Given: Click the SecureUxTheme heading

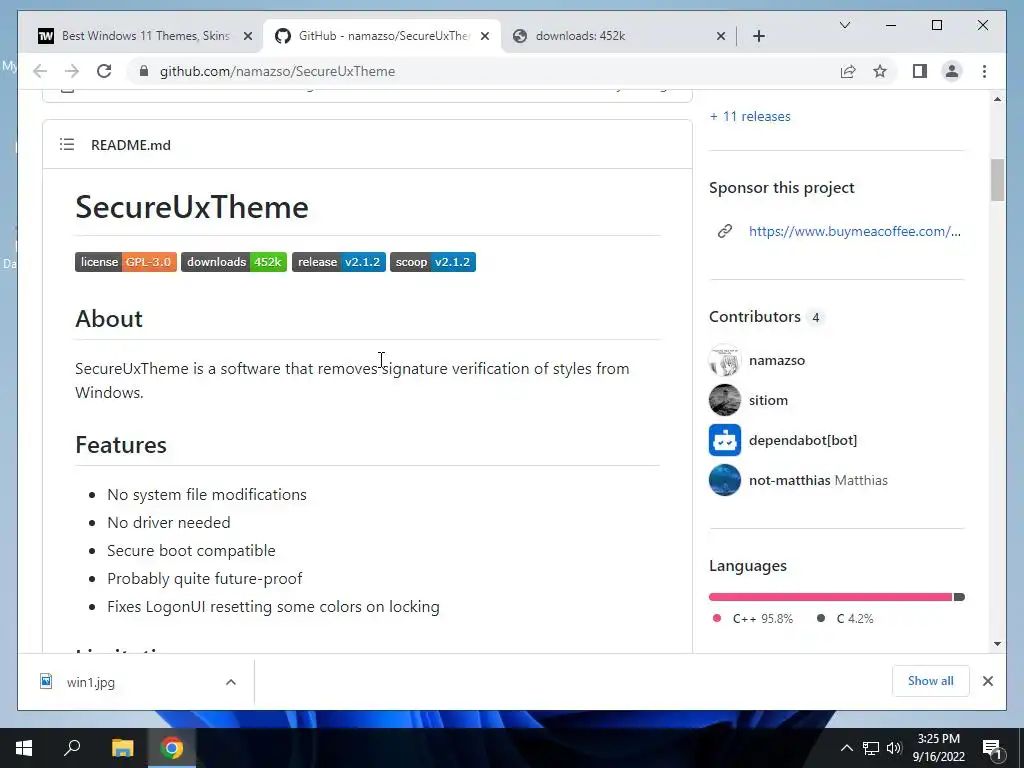Looking at the screenshot, I should coord(192,207).
